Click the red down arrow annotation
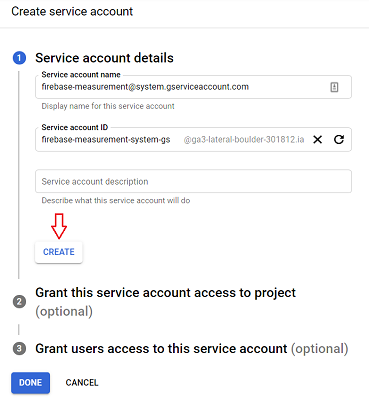The width and height of the screenshot is (369, 400). point(59,226)
